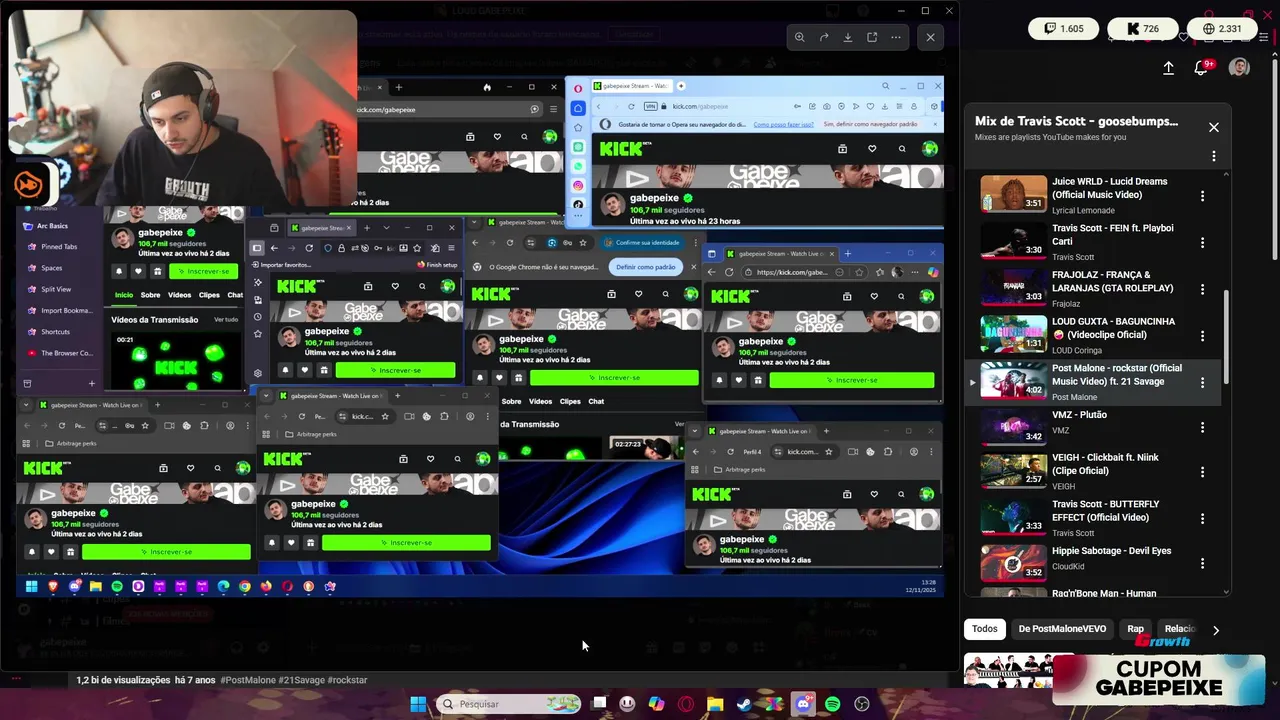Click the #21Savage hashtag link
The height and width of the screenshot is (720, 1280).
pyautogui.click(x=304, y=680)
